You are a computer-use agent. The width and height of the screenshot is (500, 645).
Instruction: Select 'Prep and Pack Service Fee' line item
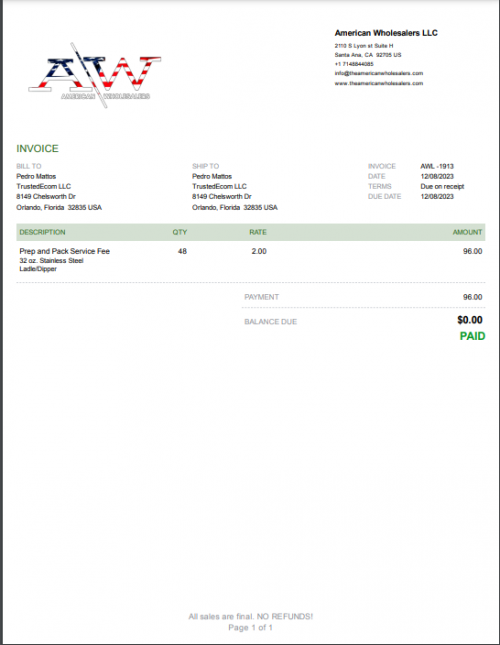point(65,251)
